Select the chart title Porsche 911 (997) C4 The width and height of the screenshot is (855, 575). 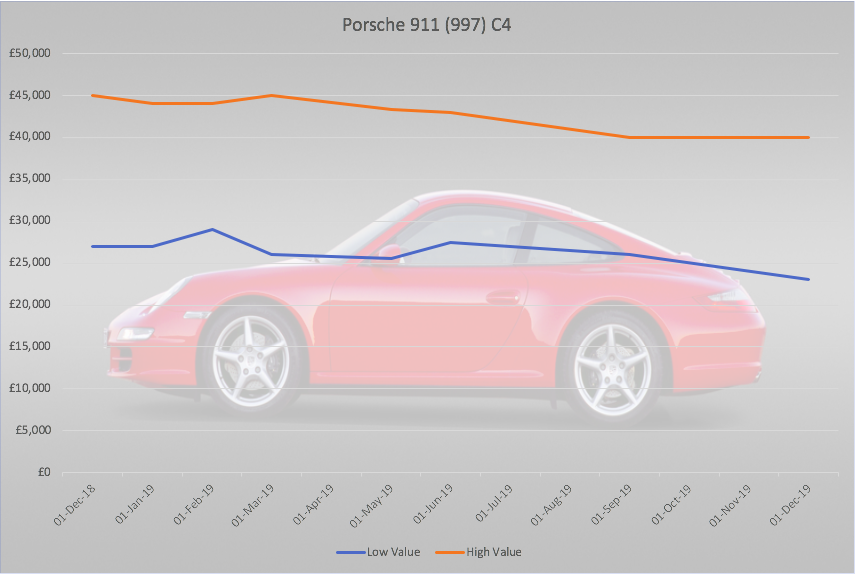[x=426, y=25]
